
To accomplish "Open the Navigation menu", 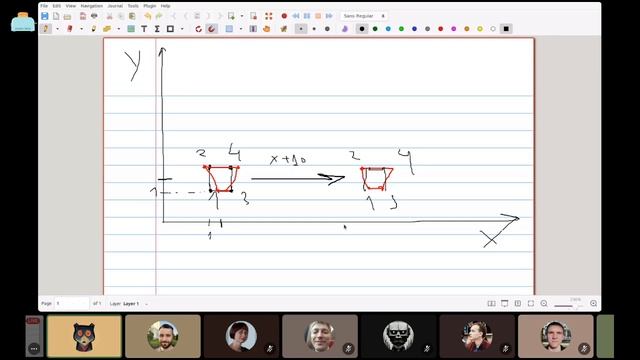I will click(91, 6).
